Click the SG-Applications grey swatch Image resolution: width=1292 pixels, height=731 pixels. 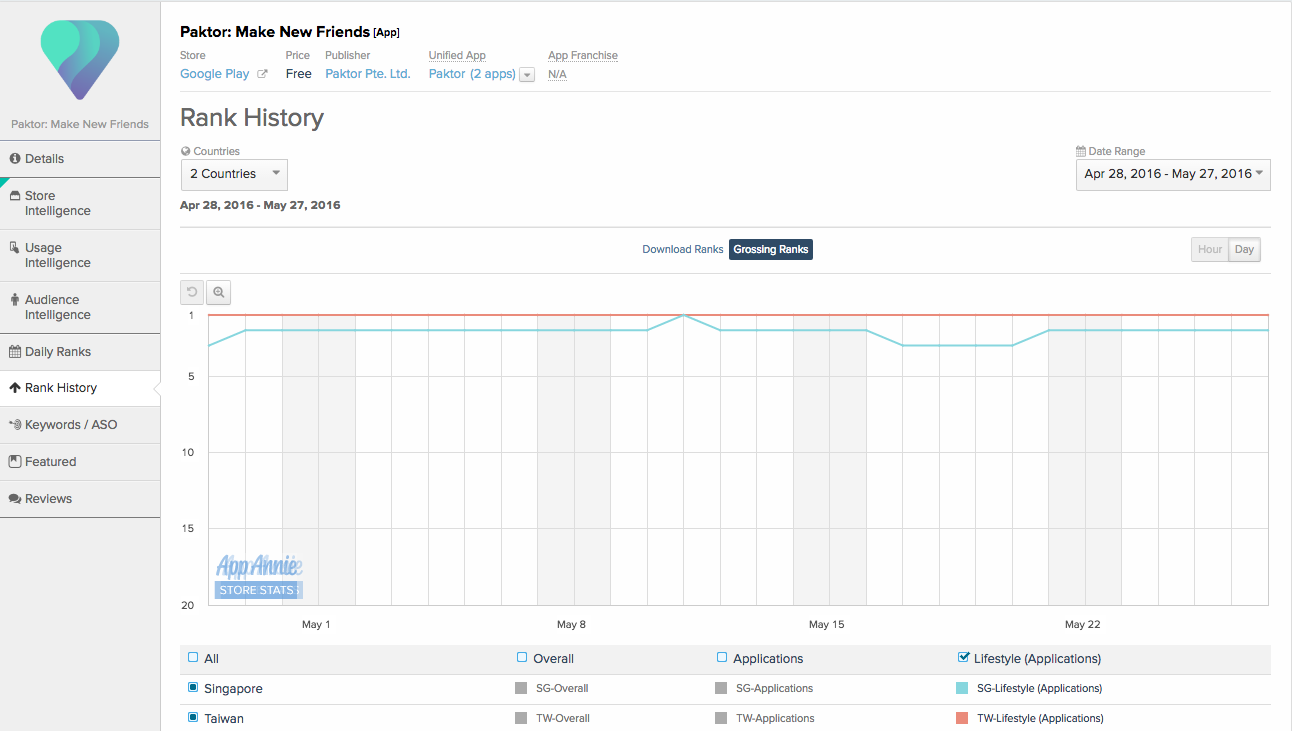(721, 689)
